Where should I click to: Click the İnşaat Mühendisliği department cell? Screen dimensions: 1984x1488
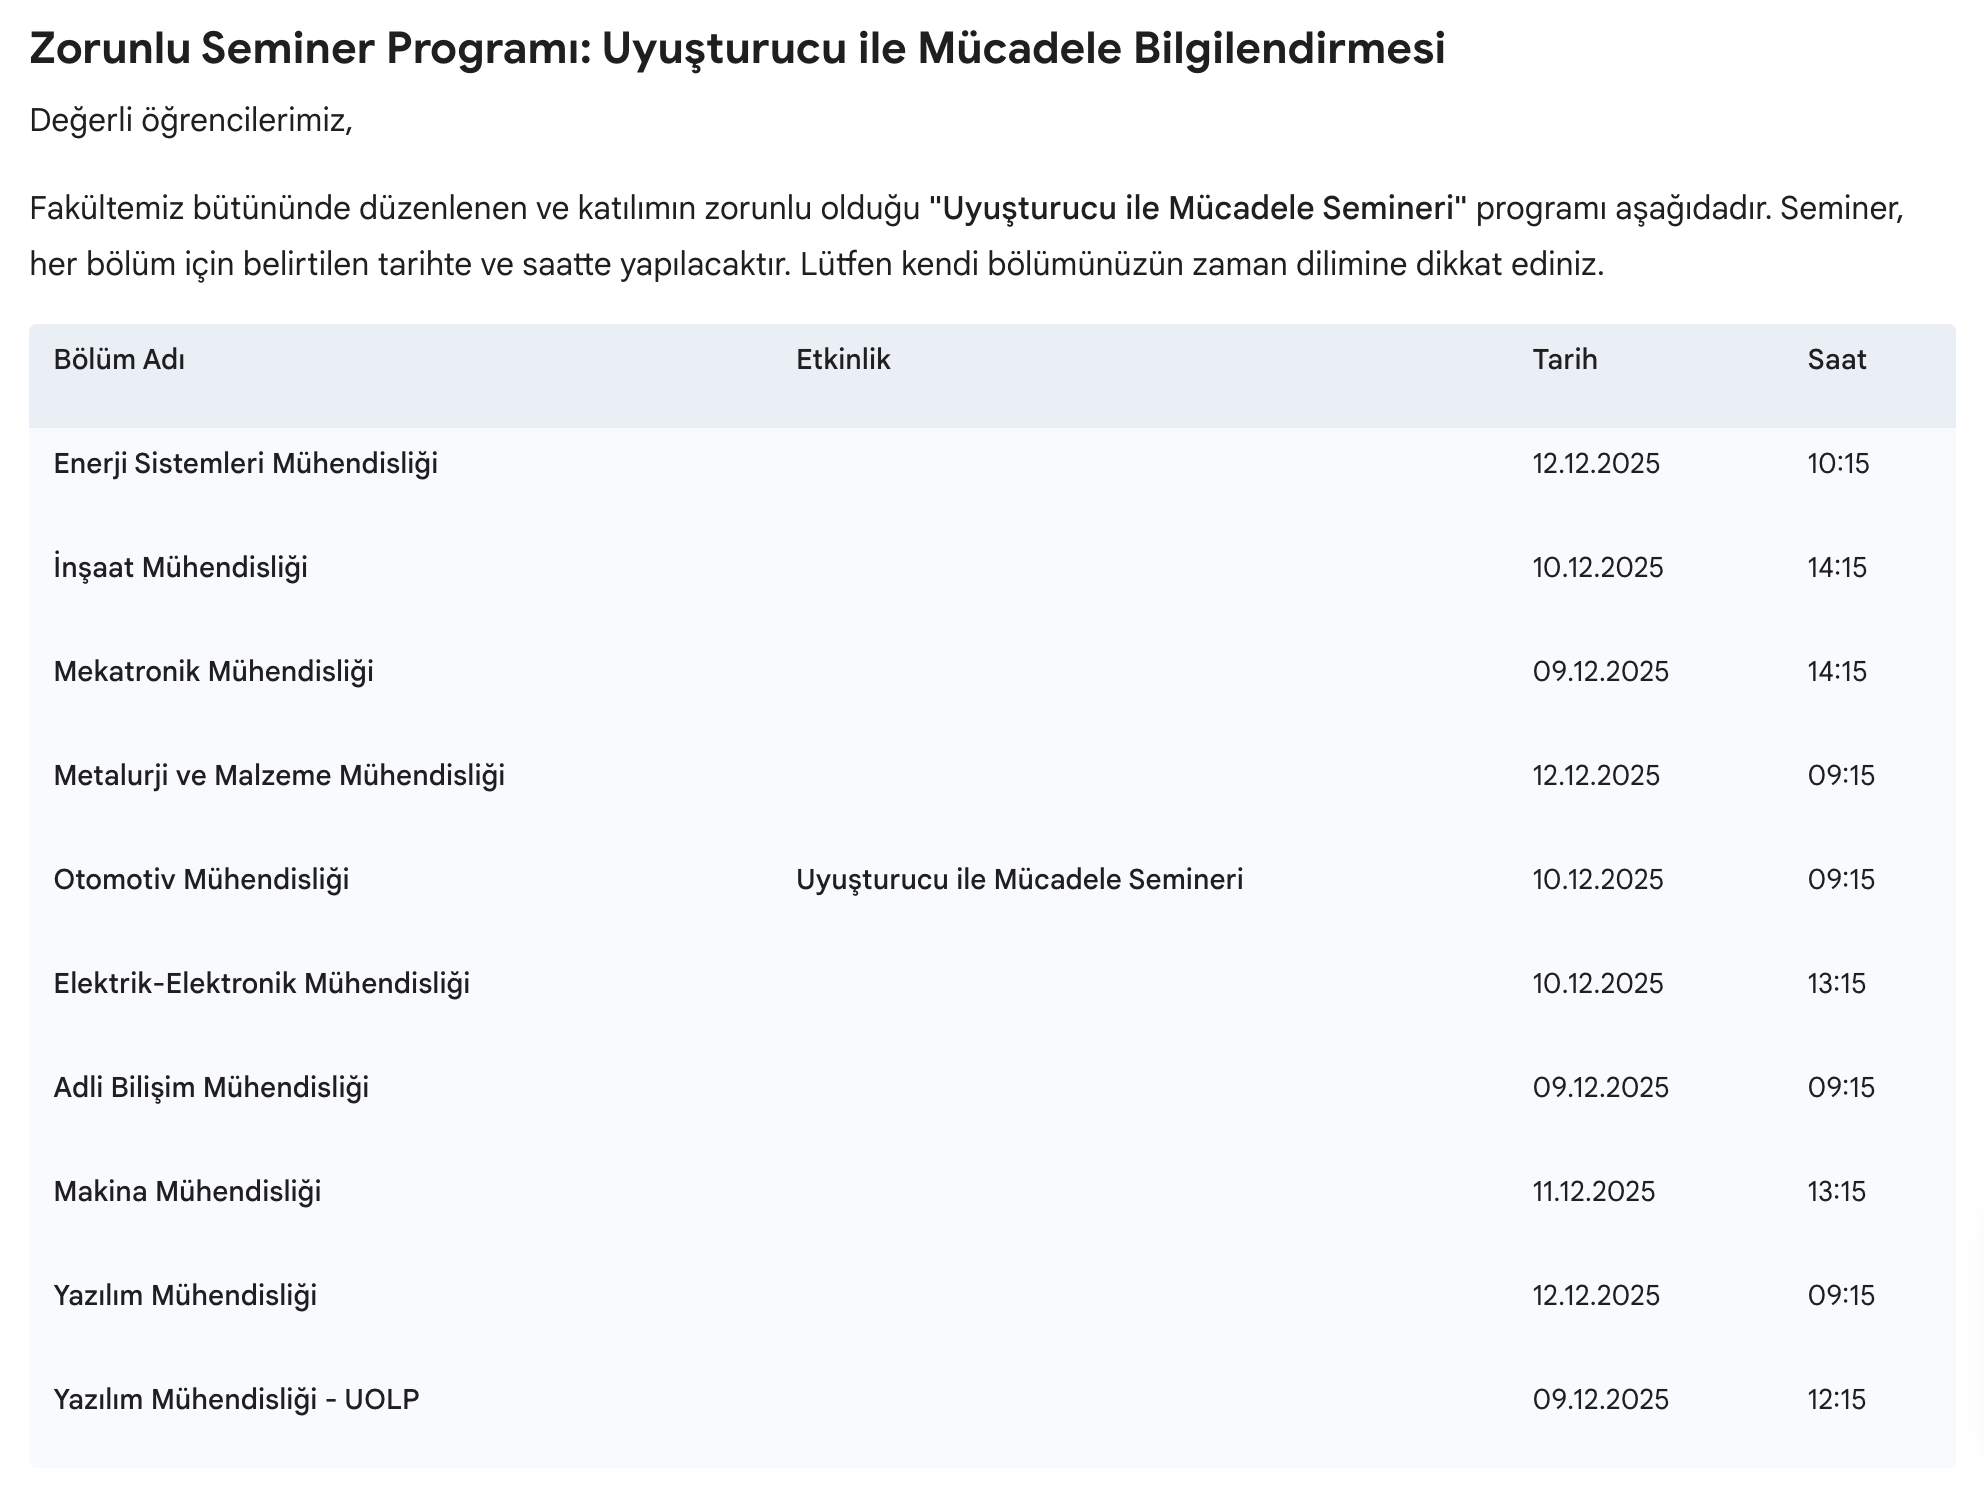coord(181,568)
